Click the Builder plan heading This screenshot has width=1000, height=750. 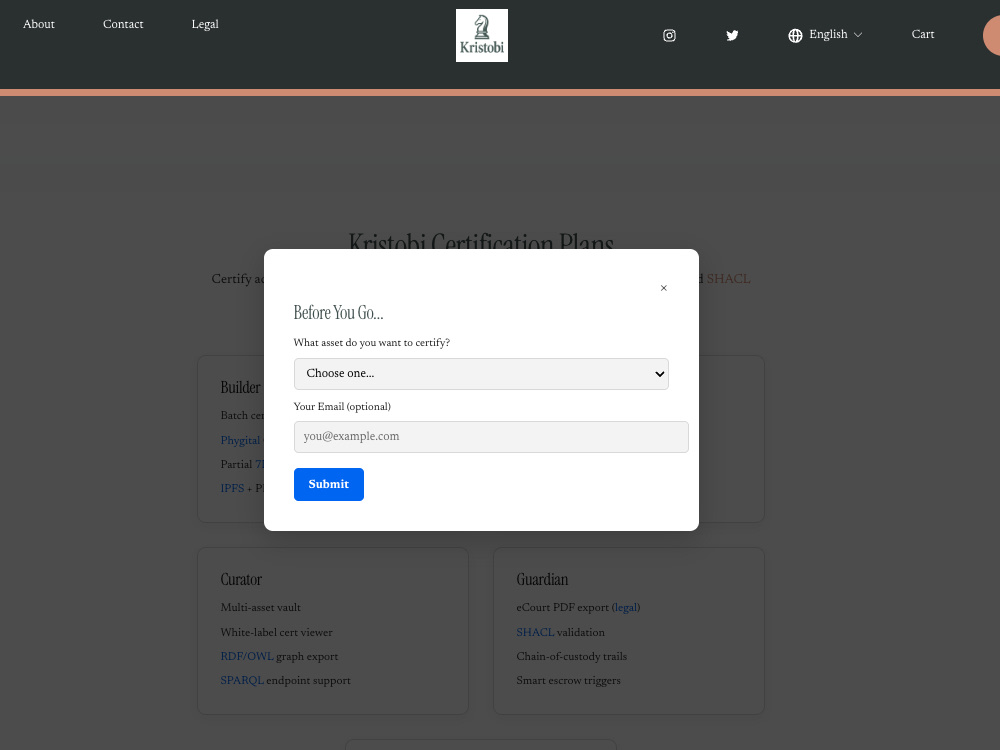(x=241, y=387)
